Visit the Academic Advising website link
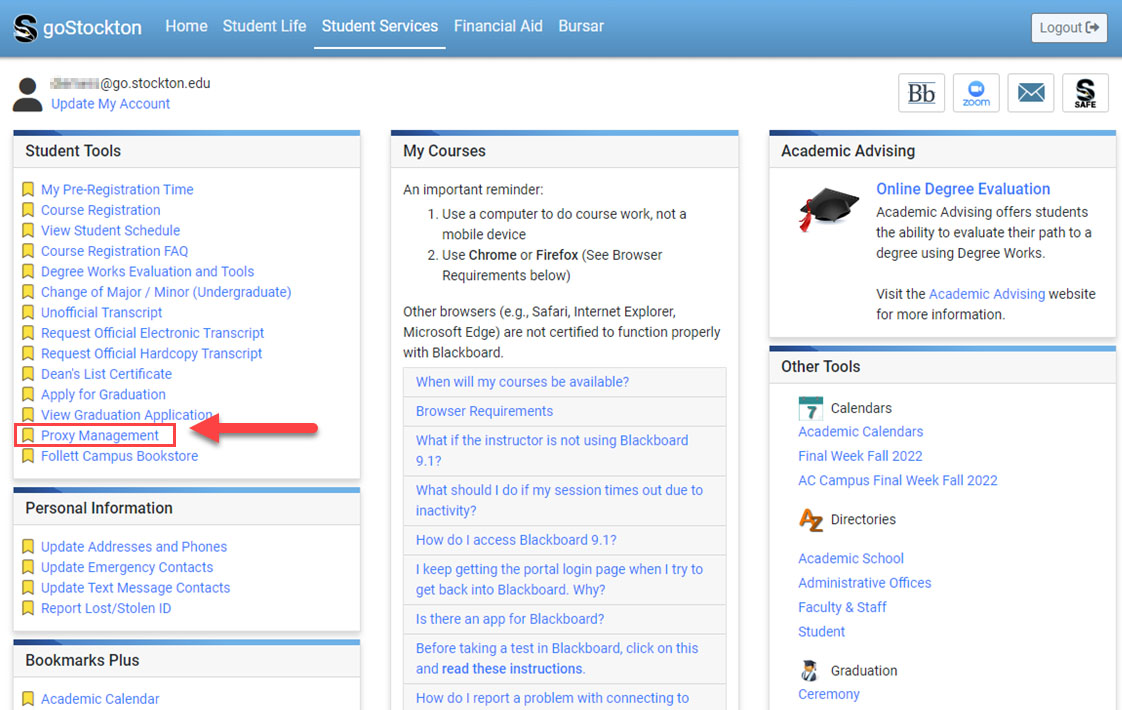This screenshot has height=710, width=1122. click(987, 294)
